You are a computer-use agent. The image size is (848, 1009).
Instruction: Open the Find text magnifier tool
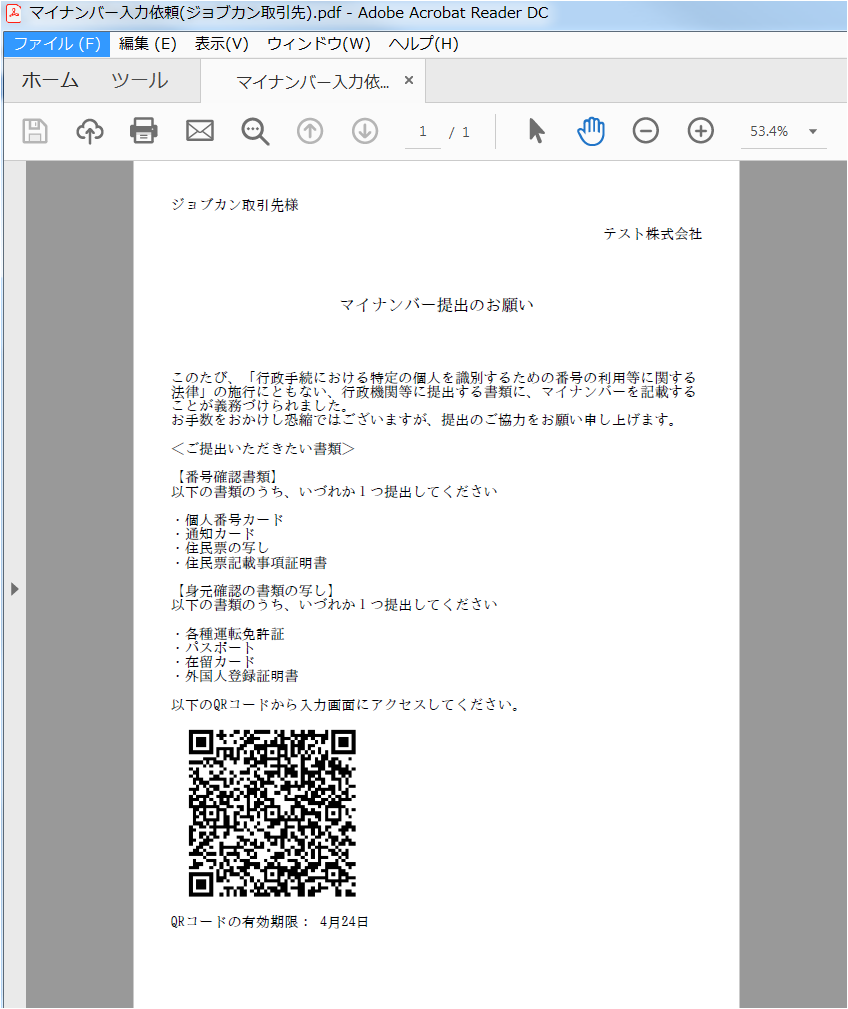[x=255, y=131]
